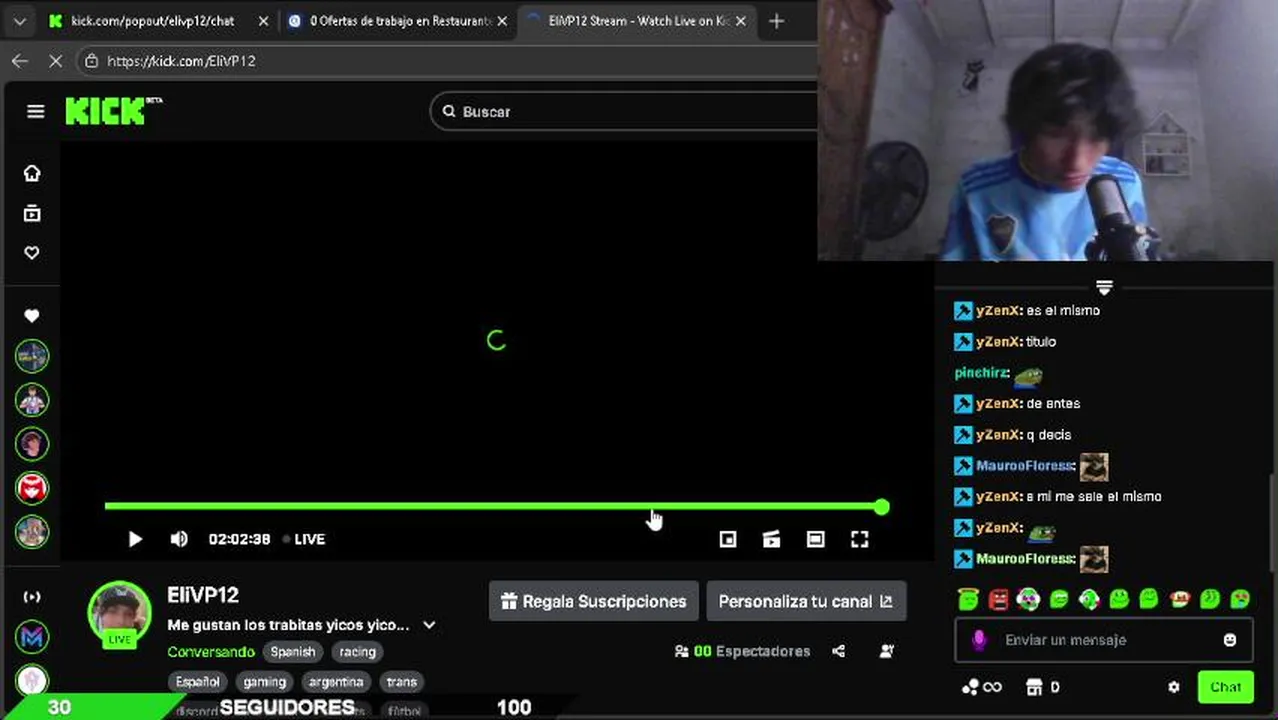Click Personaliza tu canal button
Viewport: 1278px width, 720px height.
coord(806,601)
